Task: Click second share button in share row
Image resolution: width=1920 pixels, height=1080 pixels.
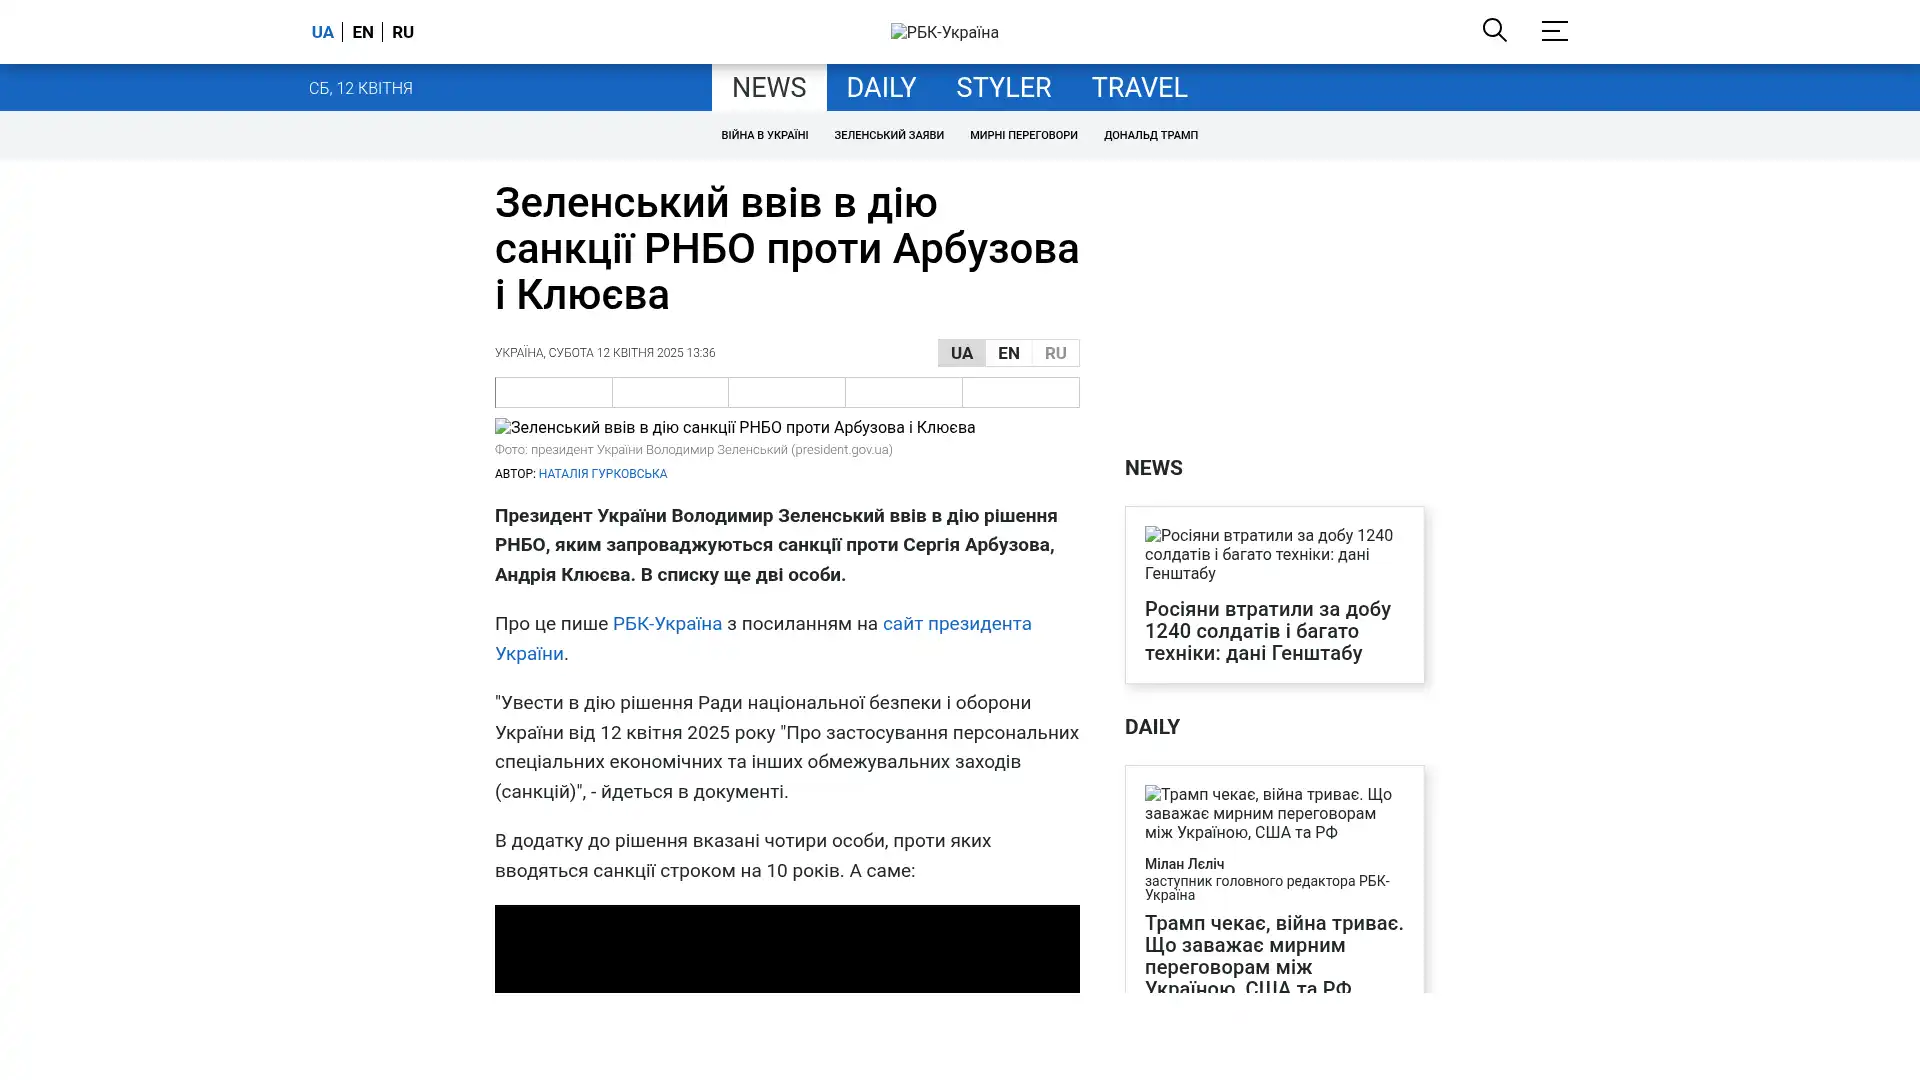Action: (670, 392)
